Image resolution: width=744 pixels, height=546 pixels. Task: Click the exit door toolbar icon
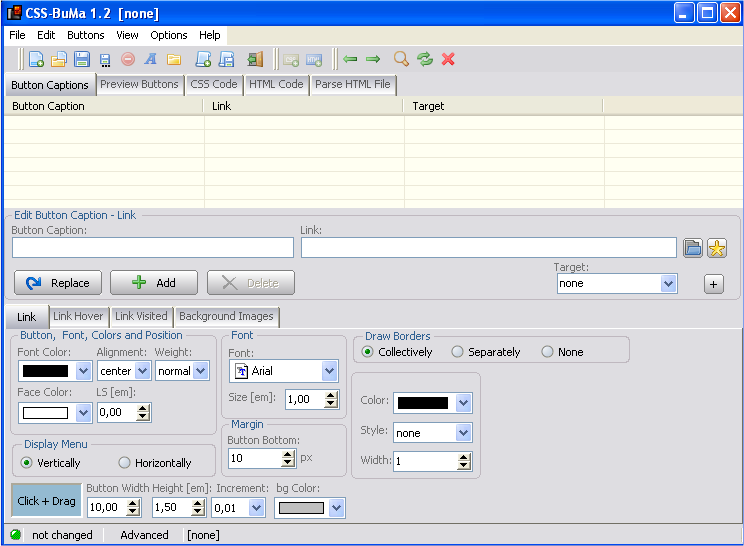(255, 59)
